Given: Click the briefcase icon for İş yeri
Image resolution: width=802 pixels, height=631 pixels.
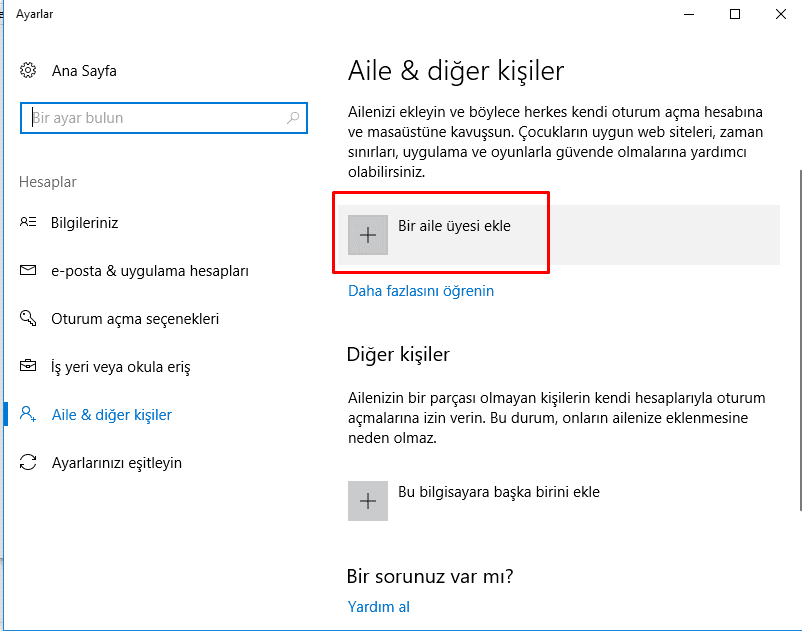Looking at the screenshot, I should click(28, 367).
